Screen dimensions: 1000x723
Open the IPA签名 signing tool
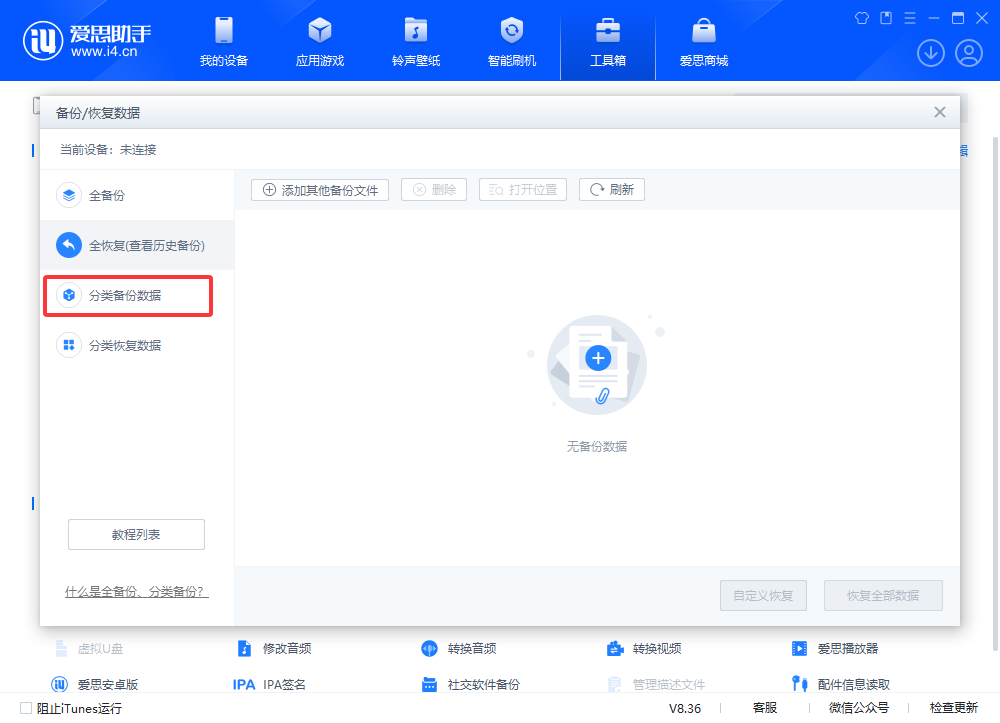(270, 685)
